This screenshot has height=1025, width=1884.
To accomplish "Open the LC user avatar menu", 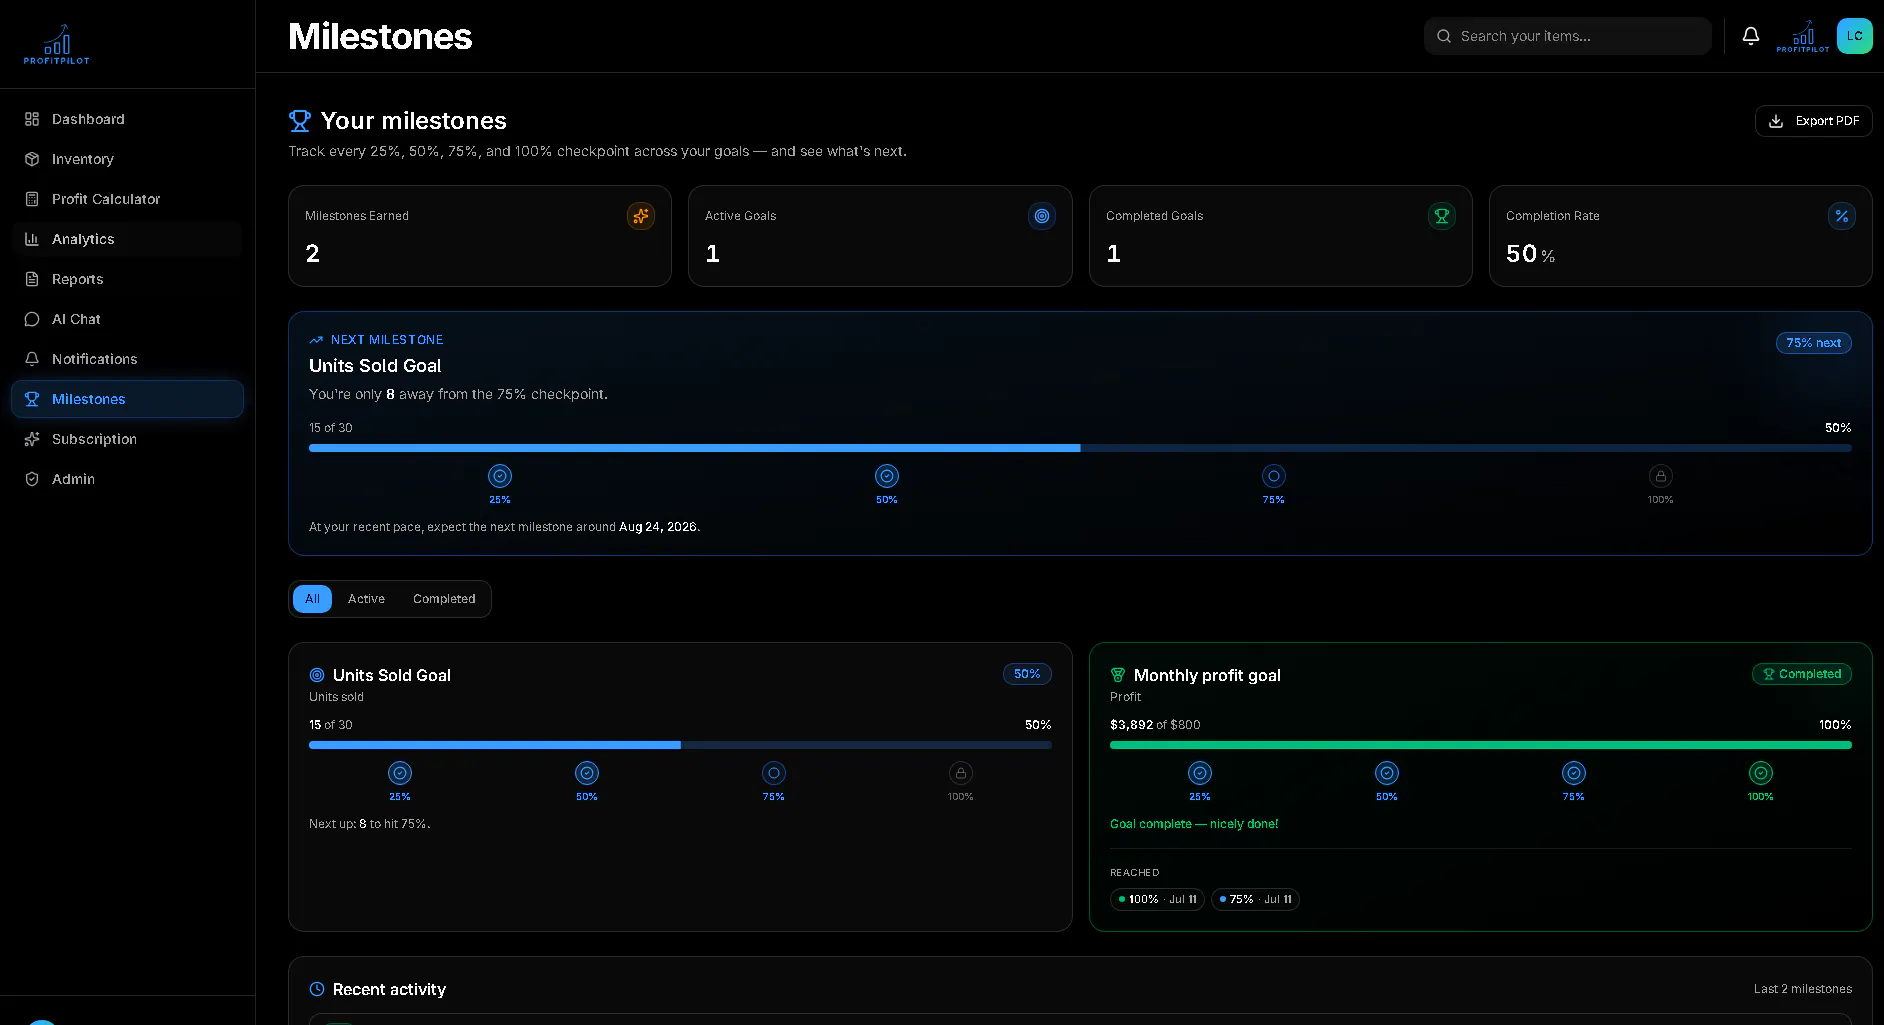I will click(1854, 36).
